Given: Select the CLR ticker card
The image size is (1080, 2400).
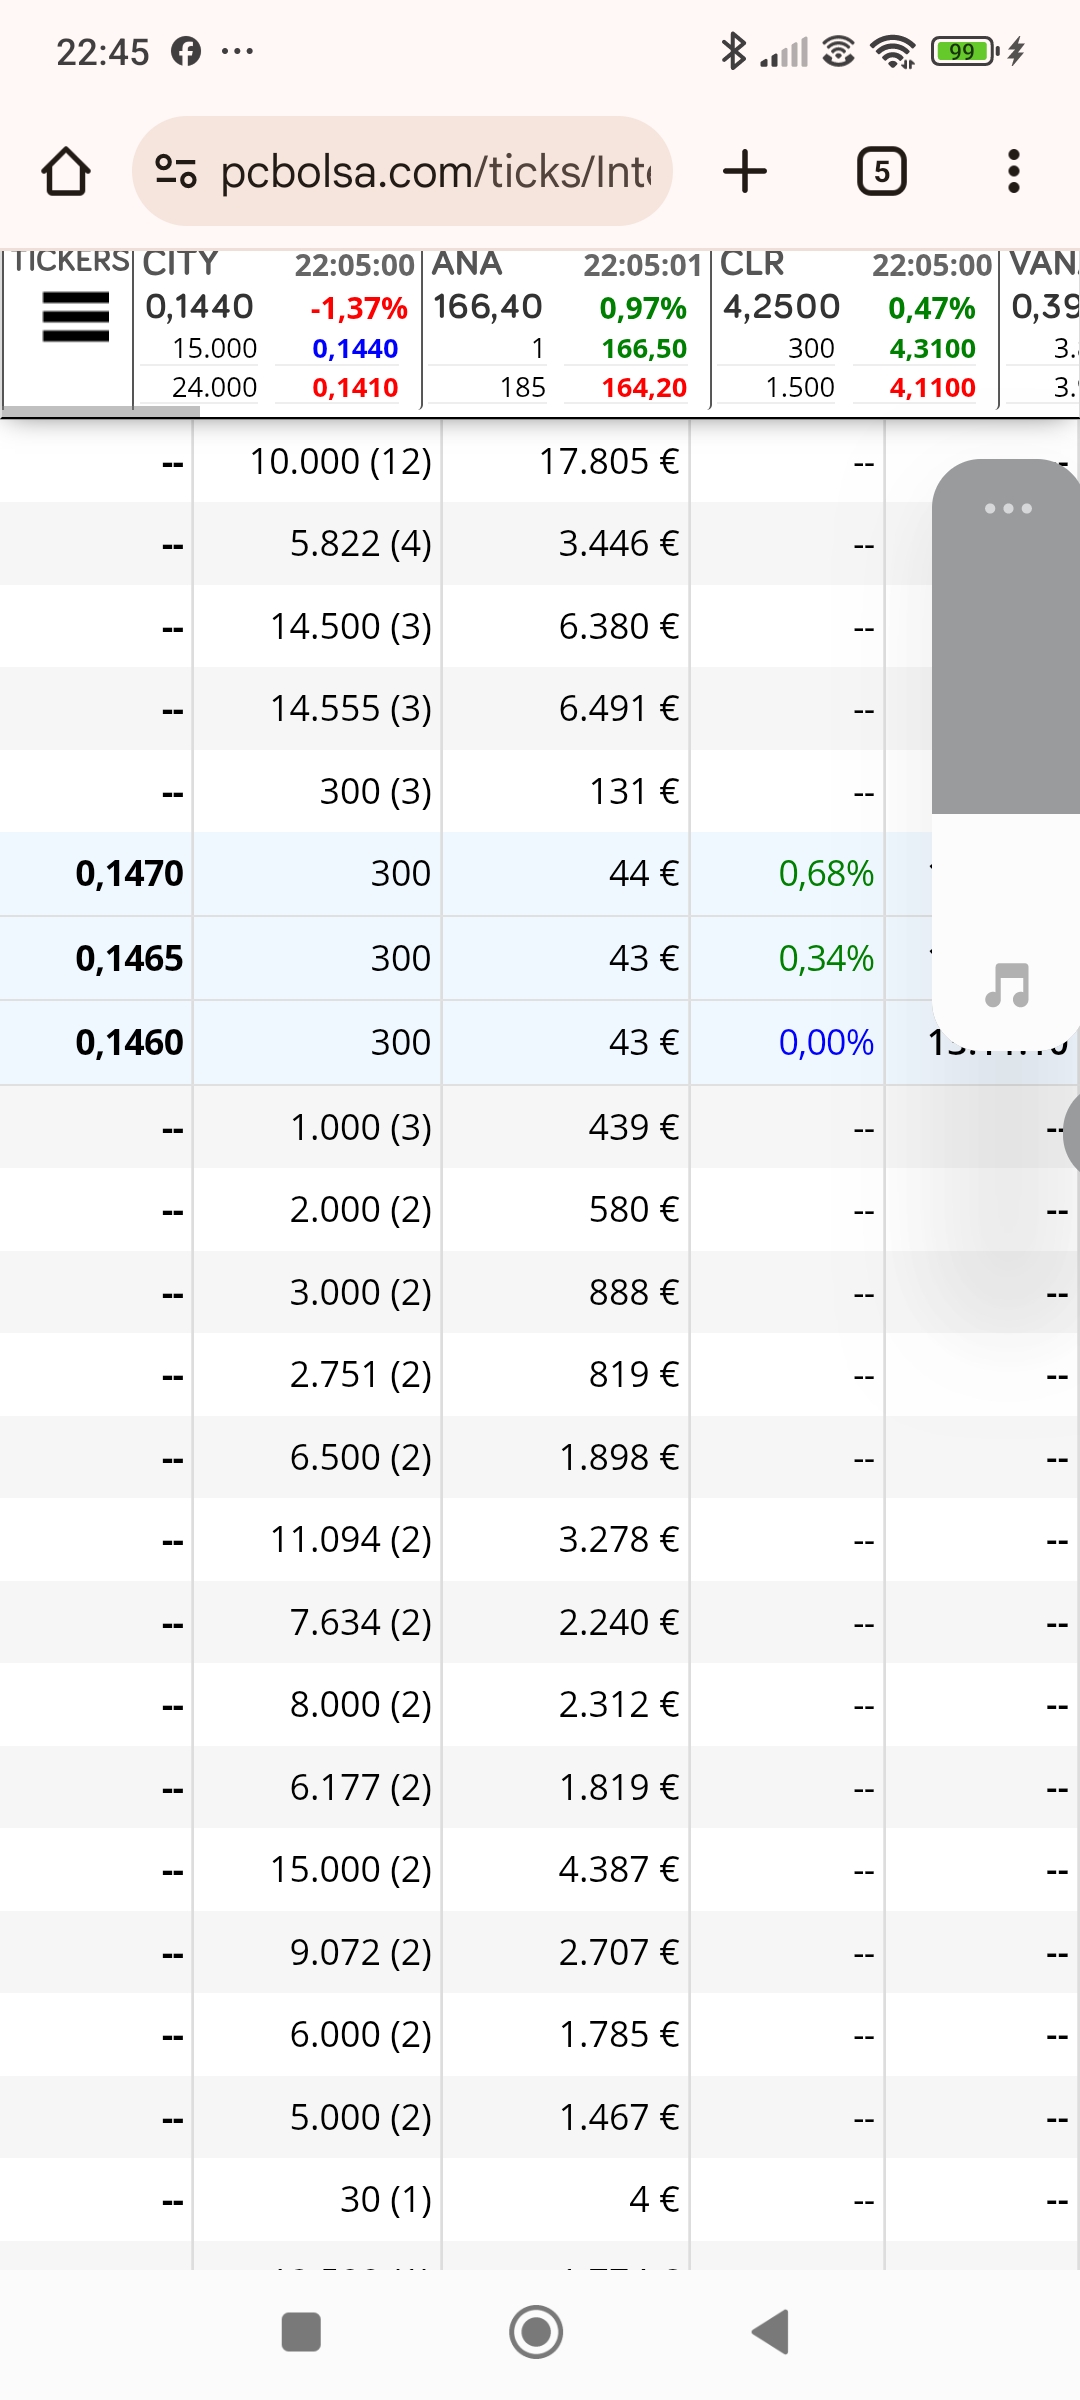Looking at the screenshot, I should coord(855,326).
